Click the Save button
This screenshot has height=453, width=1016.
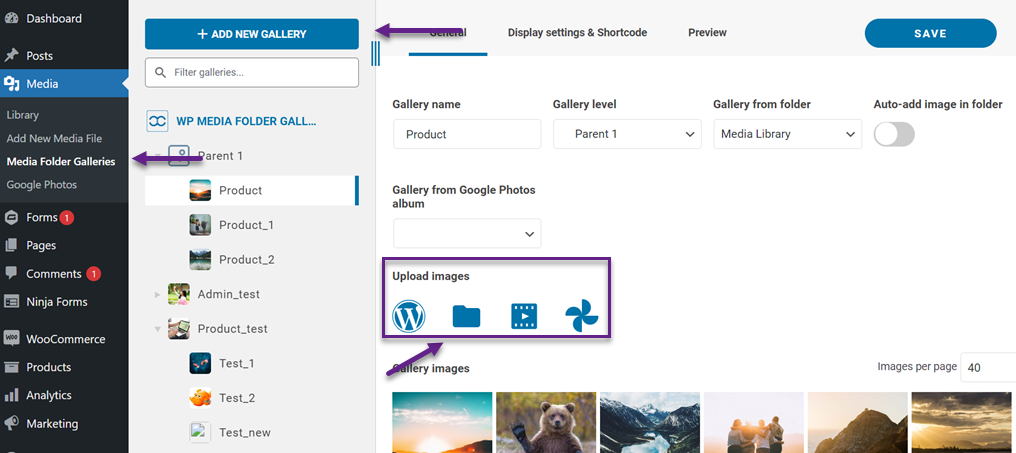[x=930, y=34]
